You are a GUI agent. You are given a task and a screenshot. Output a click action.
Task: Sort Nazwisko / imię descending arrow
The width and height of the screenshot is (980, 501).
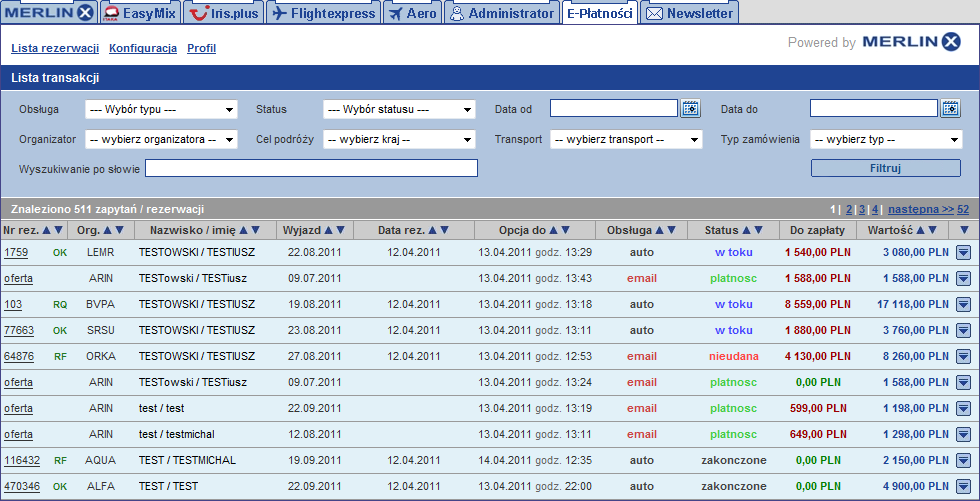point(254,230)
